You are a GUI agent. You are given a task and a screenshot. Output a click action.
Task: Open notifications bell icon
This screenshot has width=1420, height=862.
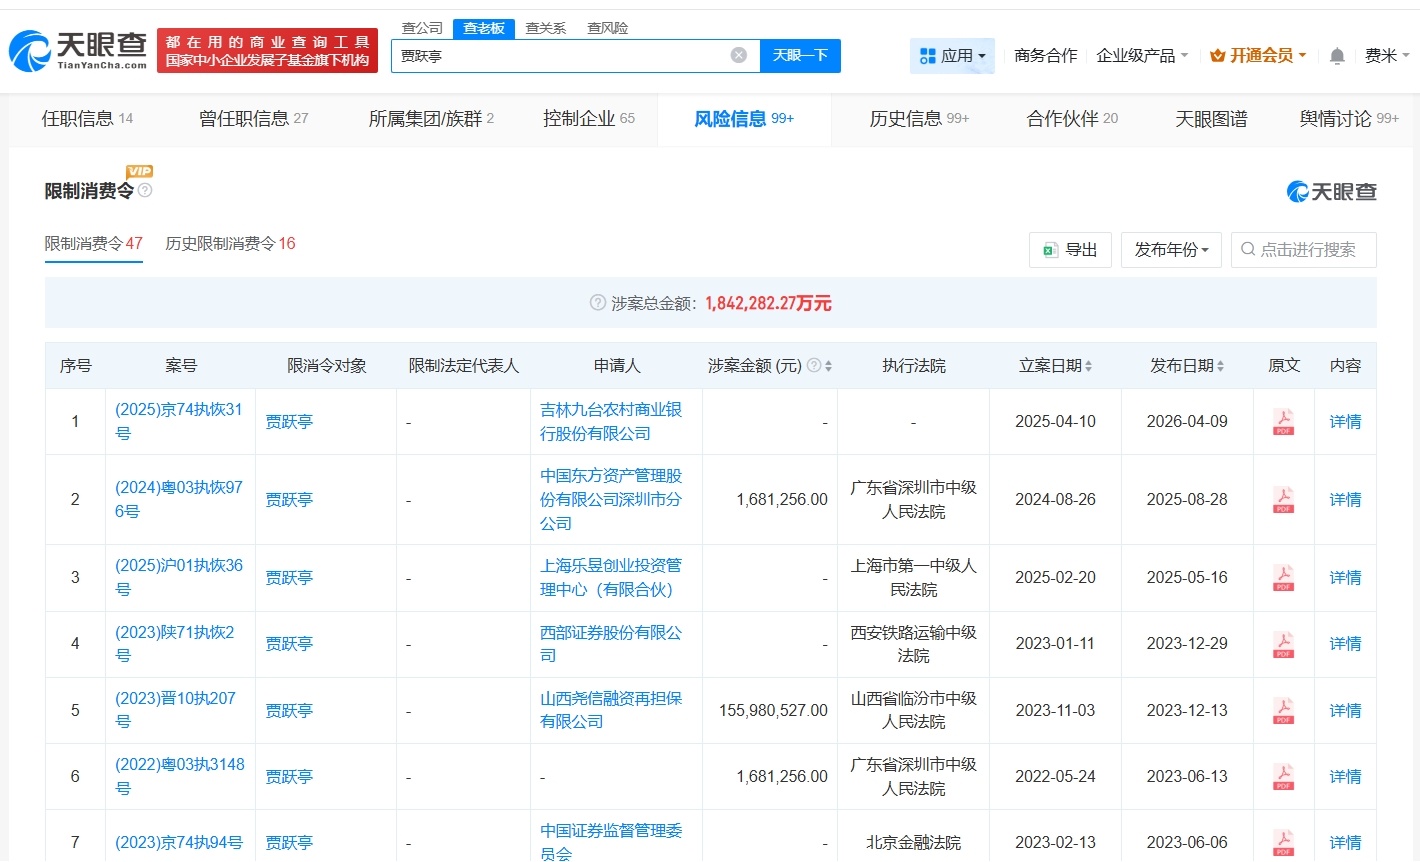[1337, 56]
